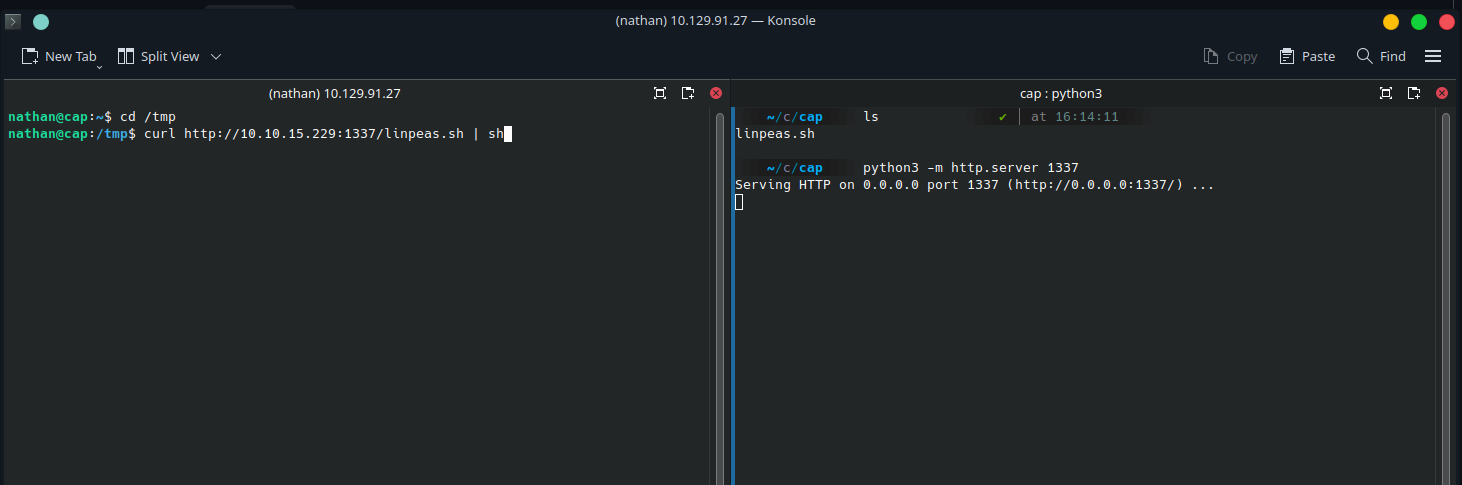The image size is (1462, 485).
Task: Click the Konsole window title text
Action: pos(716,21)
